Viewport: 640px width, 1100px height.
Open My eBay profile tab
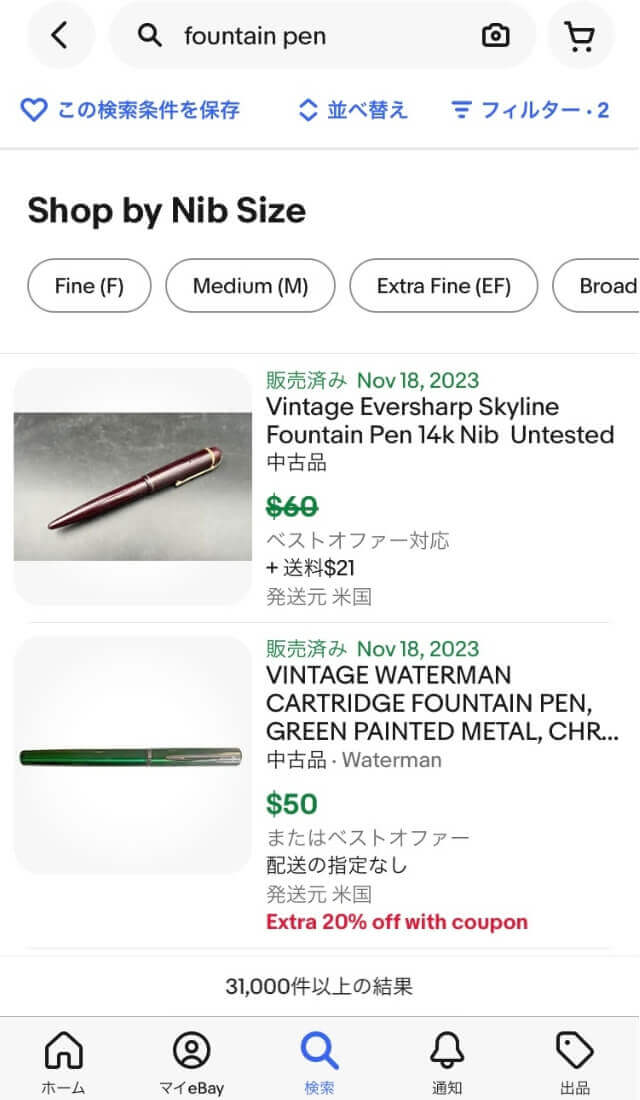[191, 1062]
